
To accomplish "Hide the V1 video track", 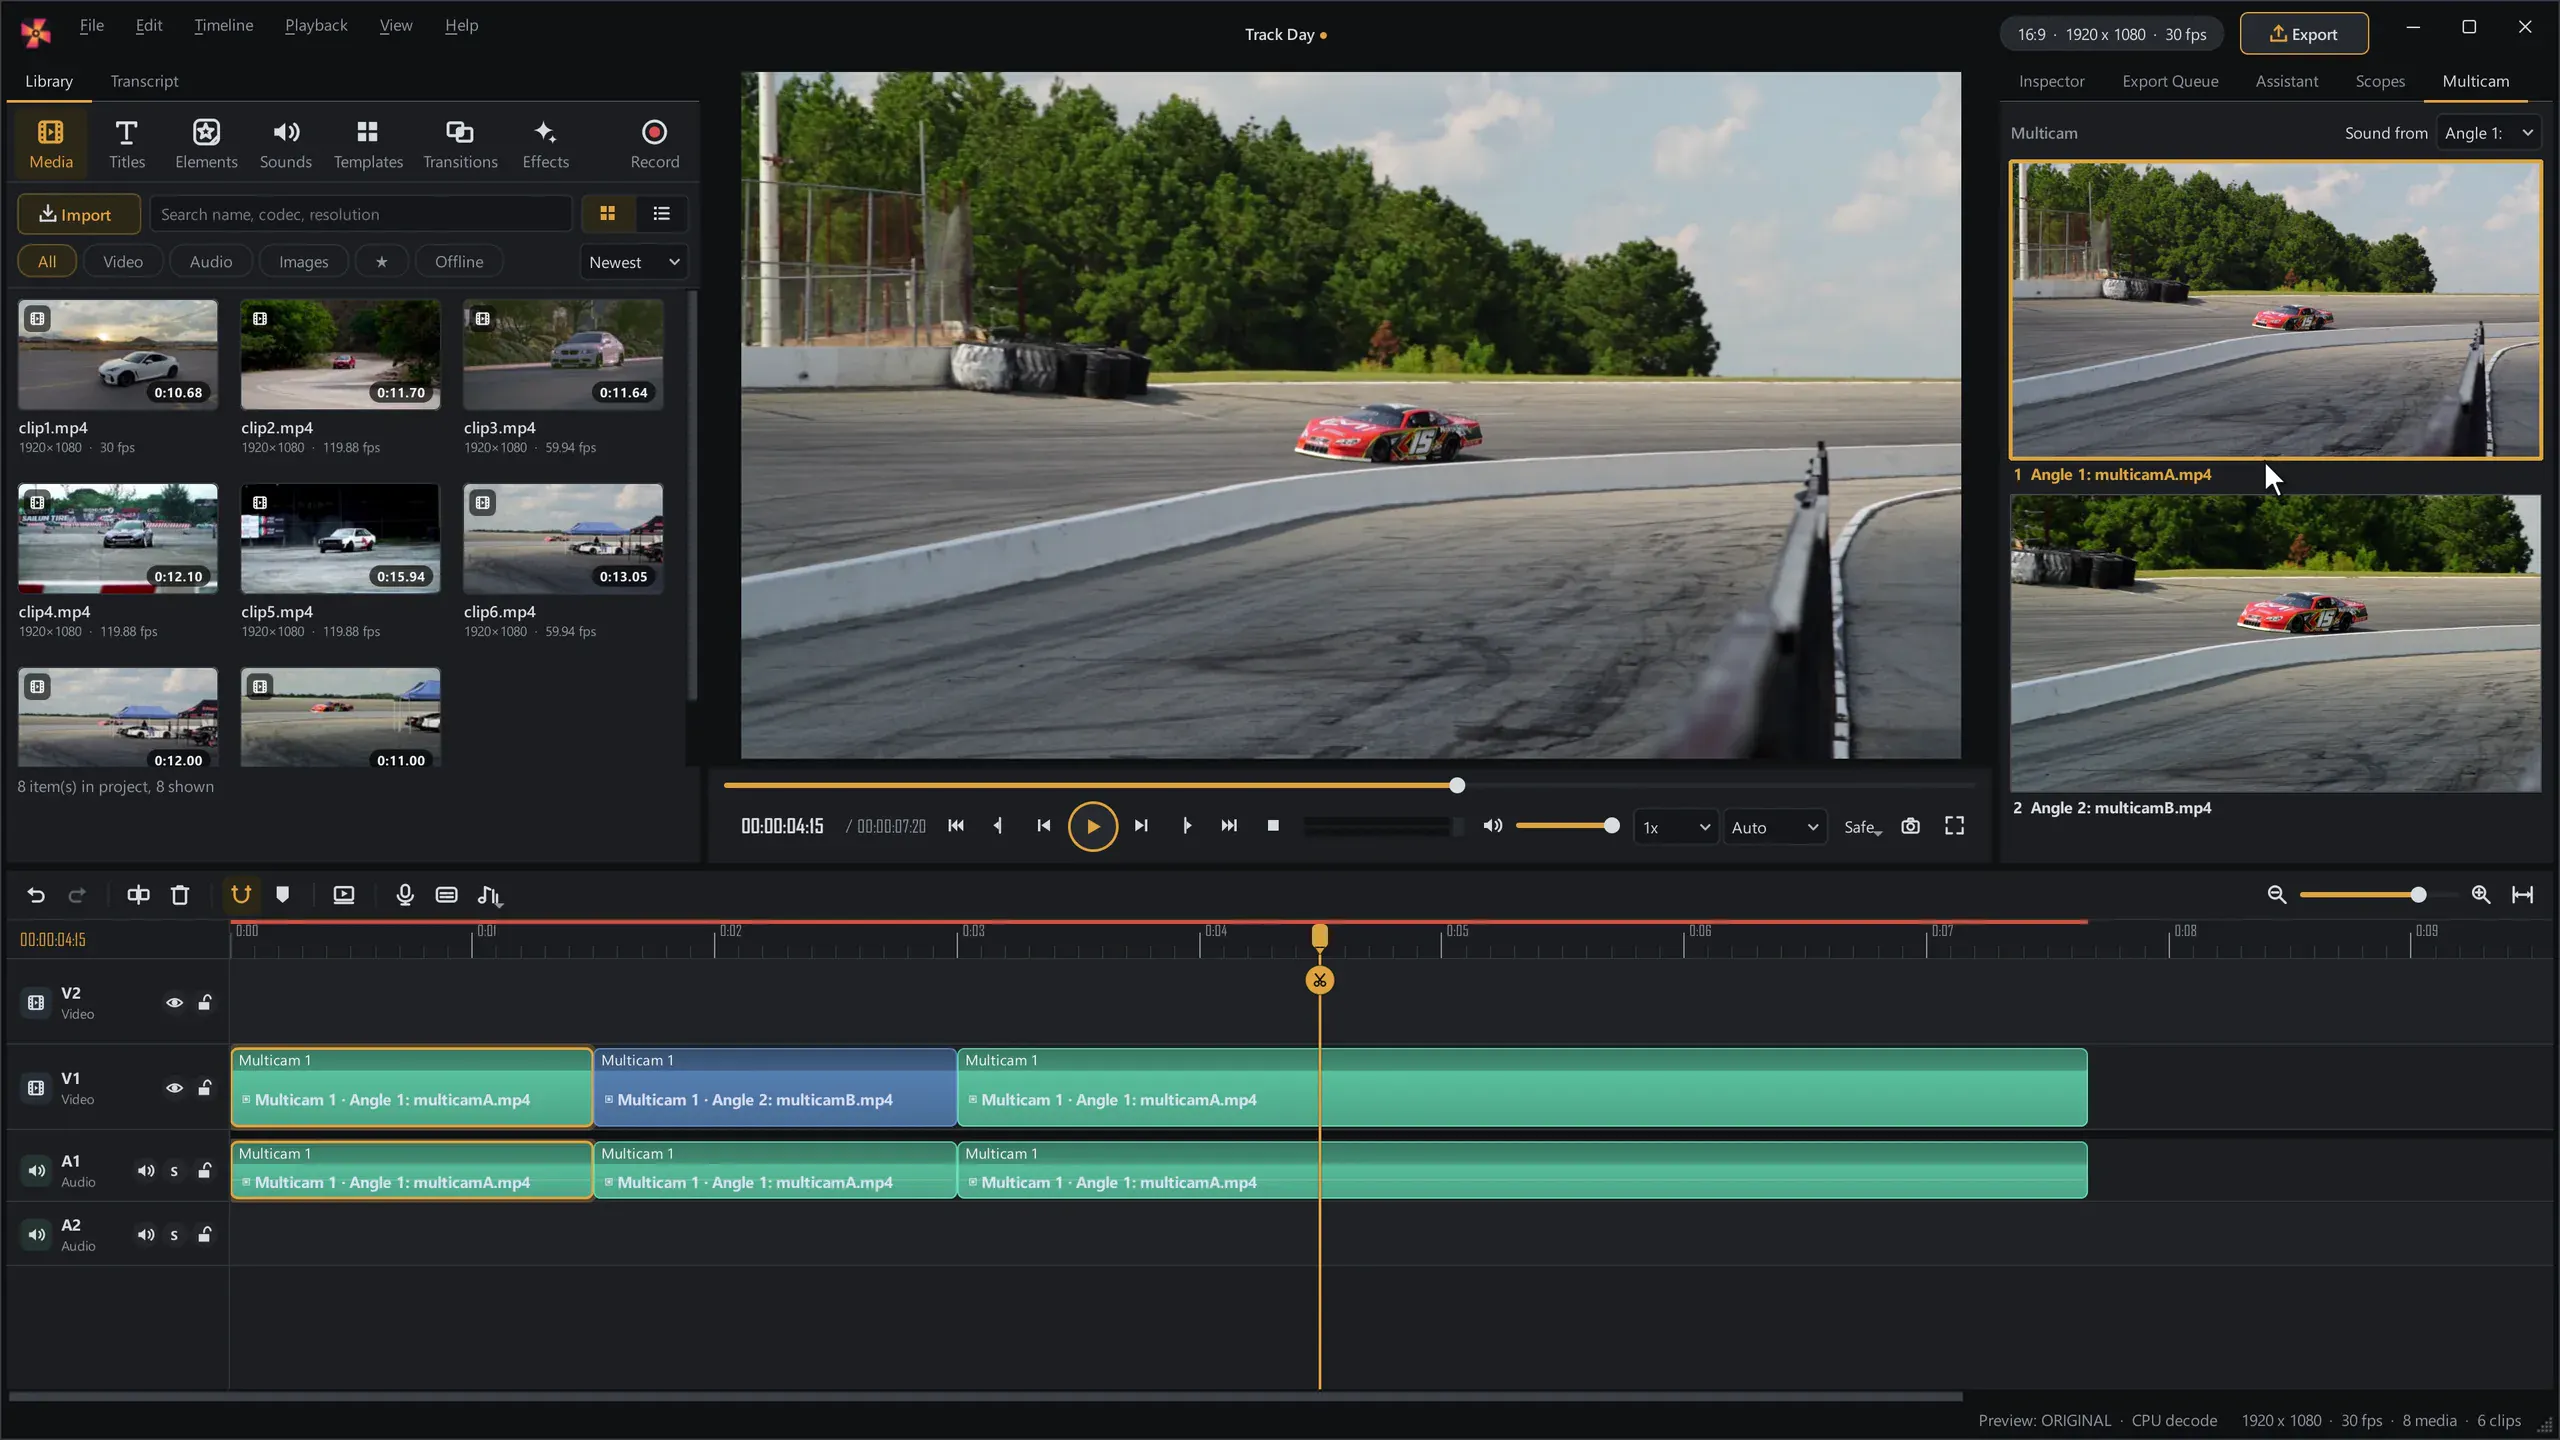I will (174, 1088).
